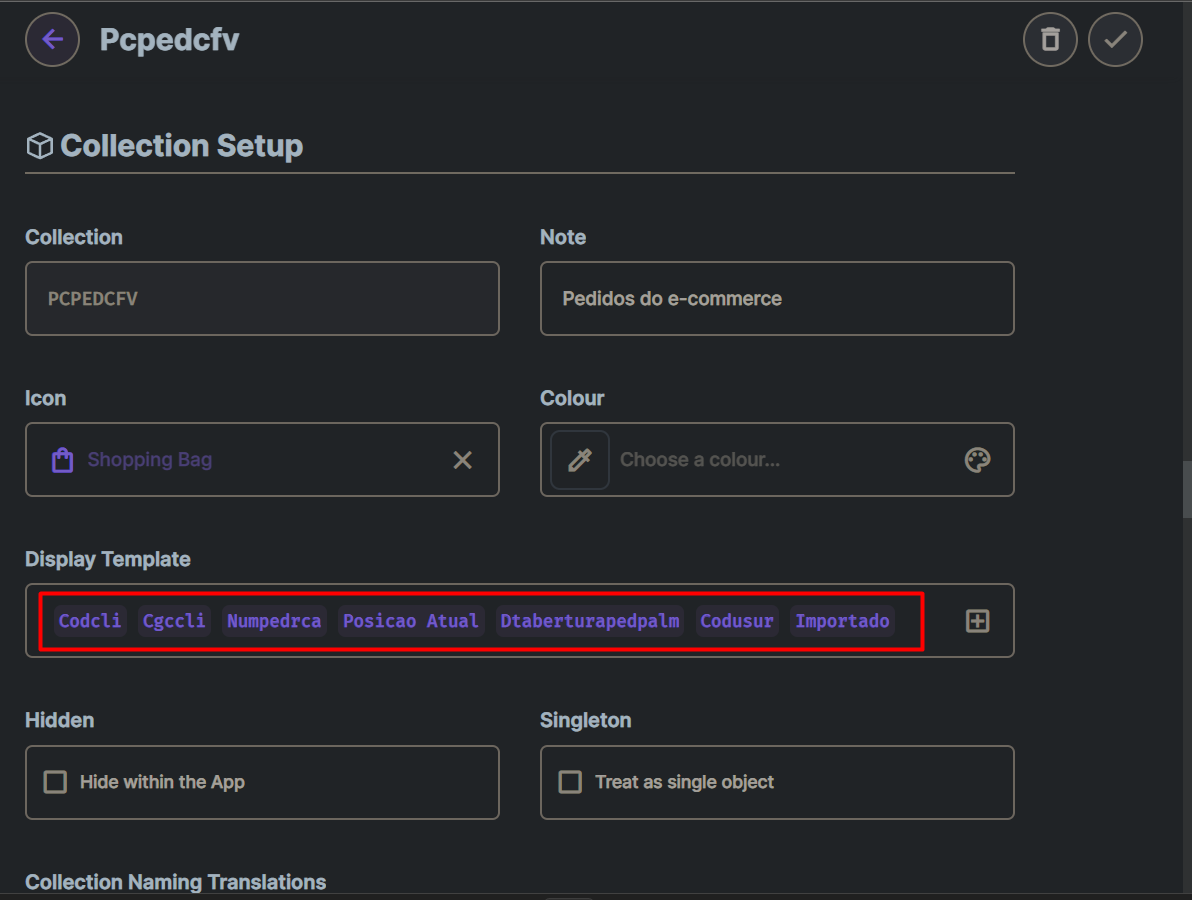This screenshot has width=1192, height=900.
Task: Clear the selected icon with the X
Action: 462,460
